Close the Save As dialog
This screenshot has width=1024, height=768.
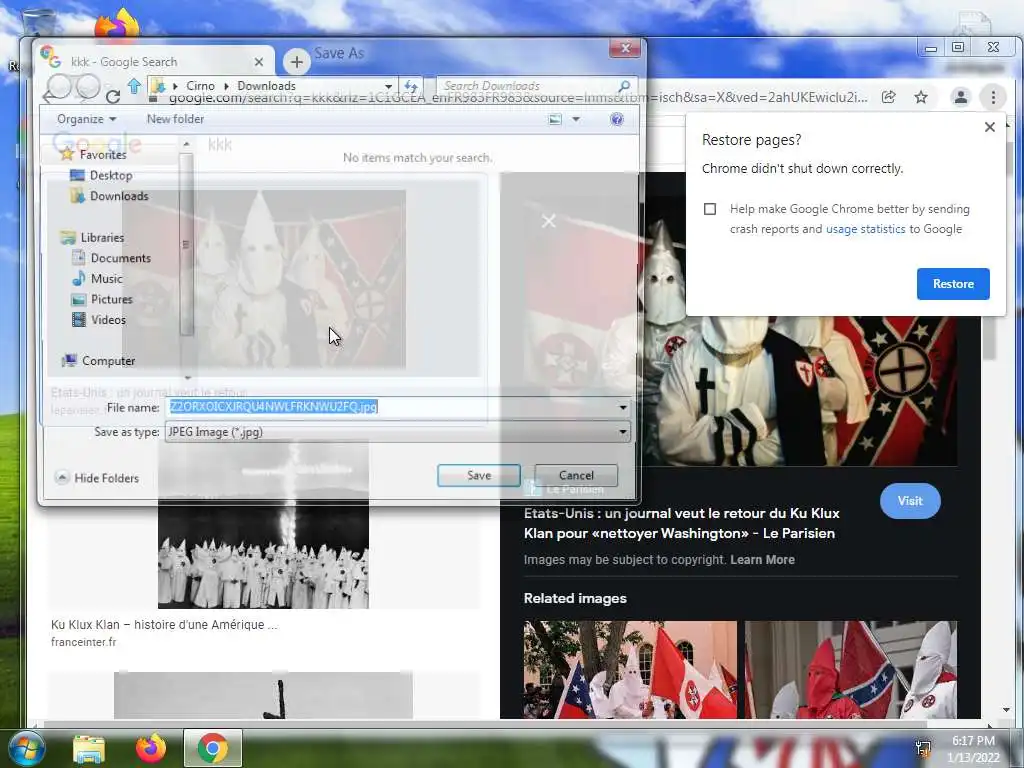click(x=625, y=48)
